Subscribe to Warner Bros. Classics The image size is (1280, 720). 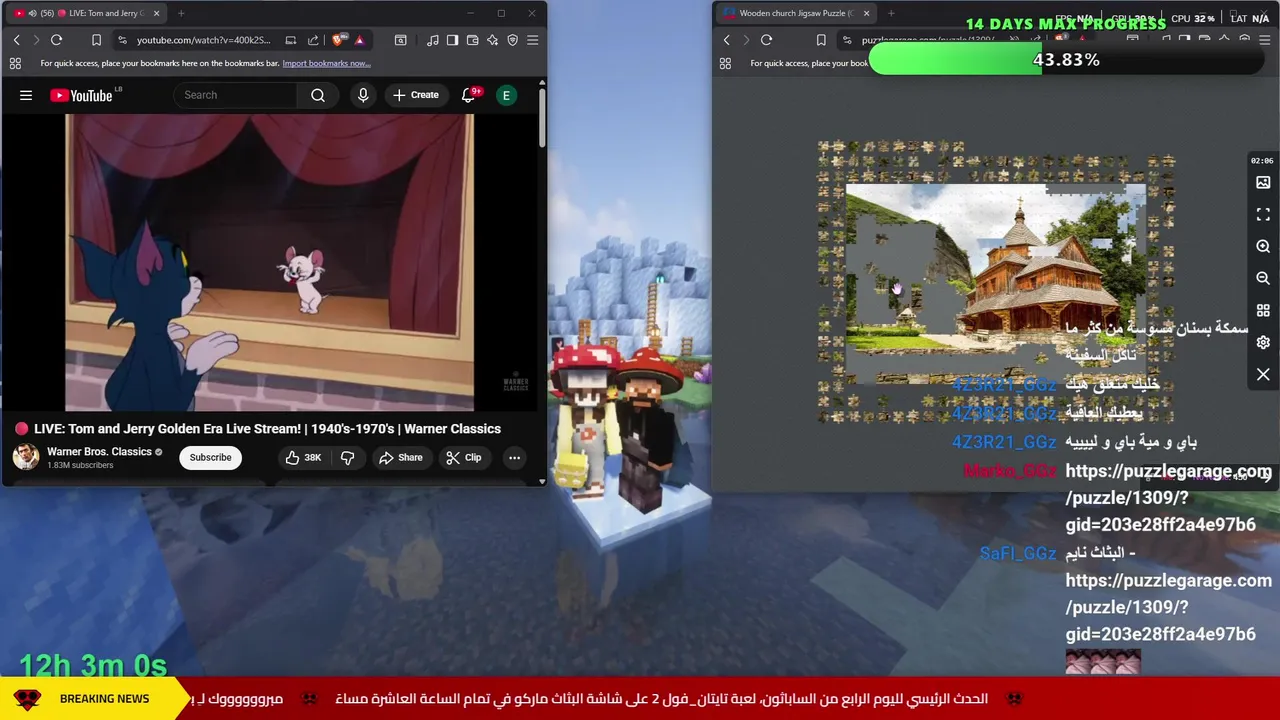point(210,457)
